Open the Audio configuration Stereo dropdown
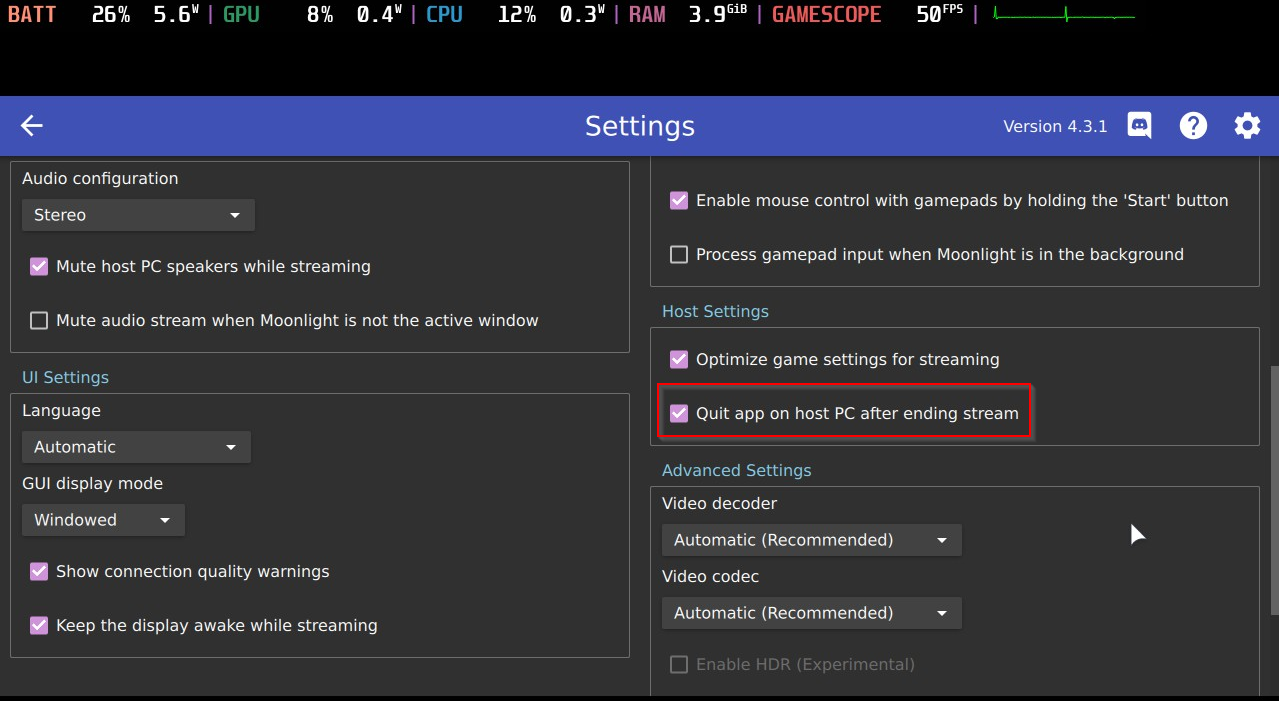This screenshot has width=1279, height=701. [138, 215]
